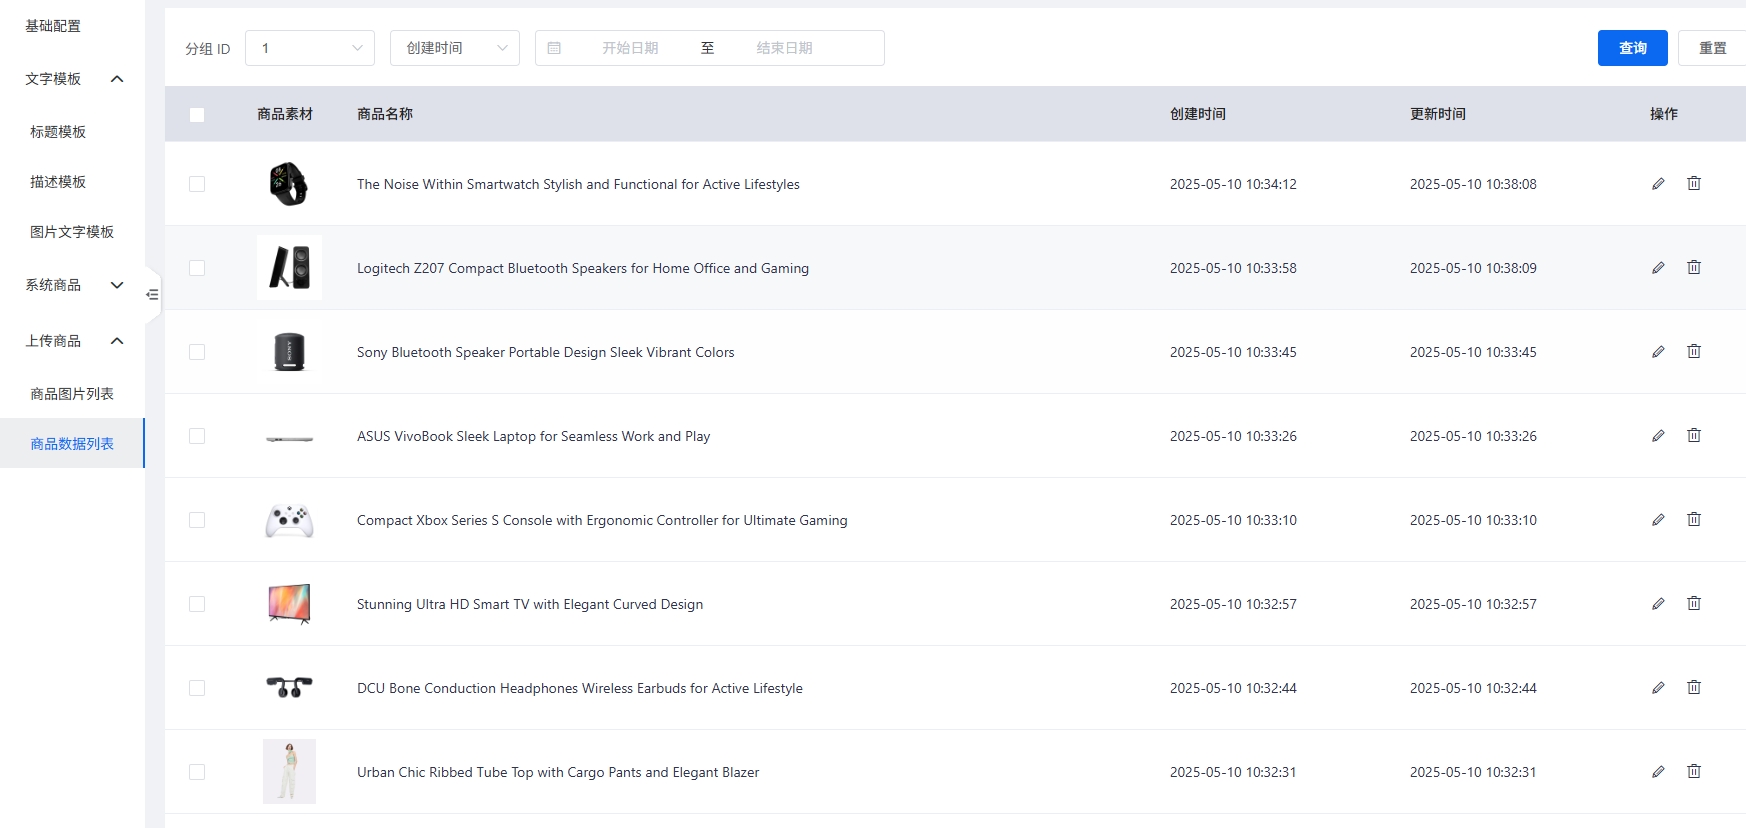Viewport: 1746px width, 828px height.
Task: Open the Urban Chic outfit thumbnail
Action: pyautogui.click(x=289, y=772)
